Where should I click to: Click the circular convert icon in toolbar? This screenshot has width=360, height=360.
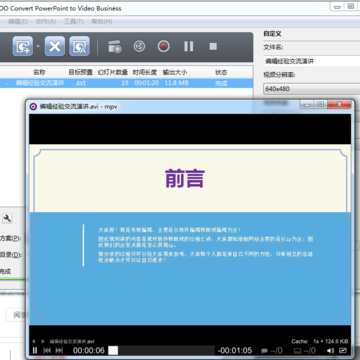pyautogui.click(x=139, y=46)
